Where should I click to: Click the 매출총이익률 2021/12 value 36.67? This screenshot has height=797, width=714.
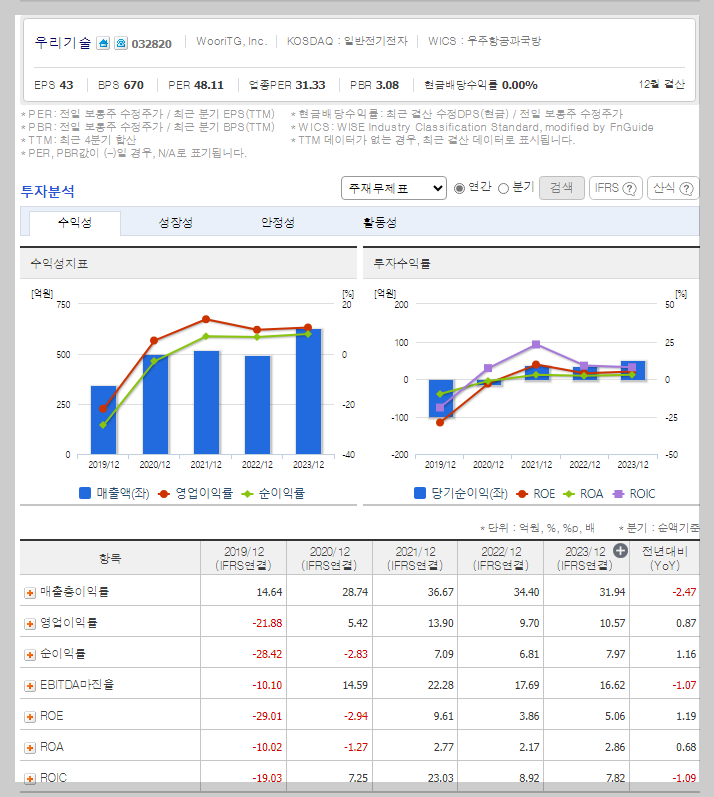pyautogui.click(x=441, y=592)
